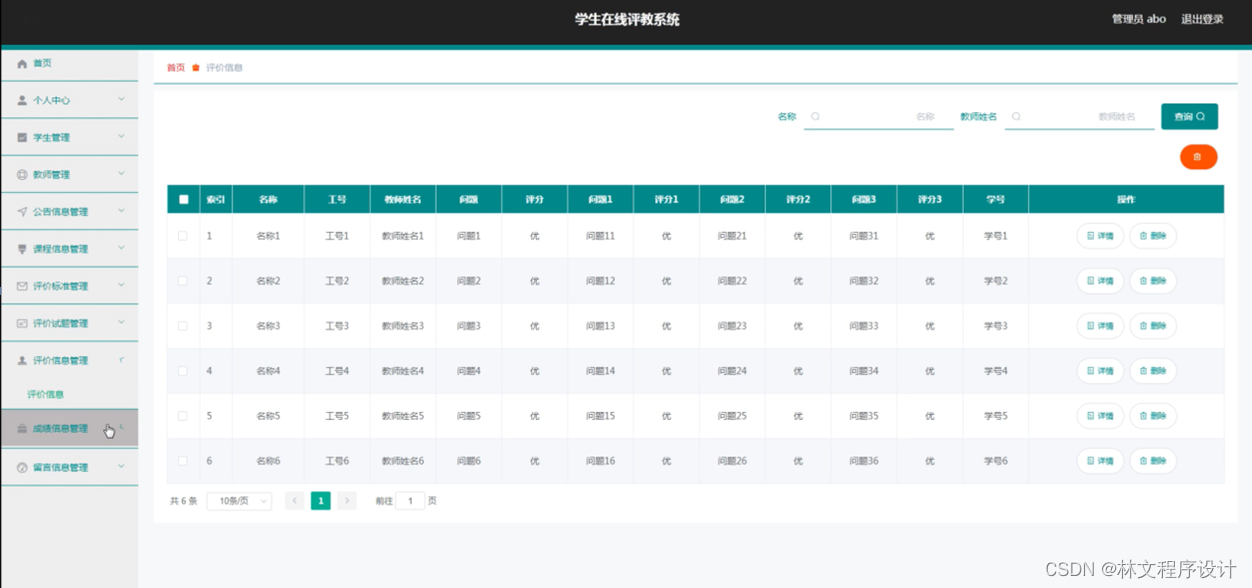Click the 留言信息管理 sidebar icon
Screen dimensions: 1252x588
[22, 467]
